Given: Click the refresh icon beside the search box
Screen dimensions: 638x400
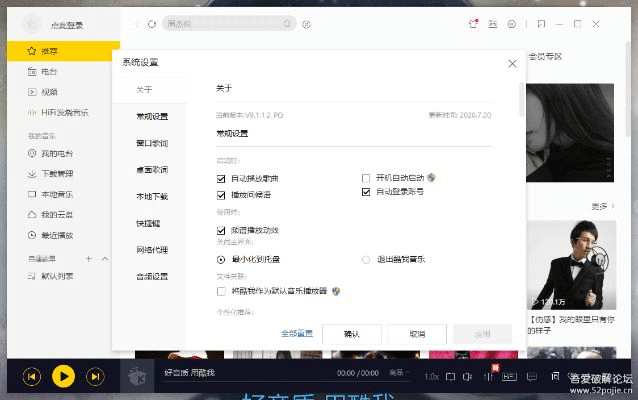Looking at the screenshot, I should coord(151,23).
